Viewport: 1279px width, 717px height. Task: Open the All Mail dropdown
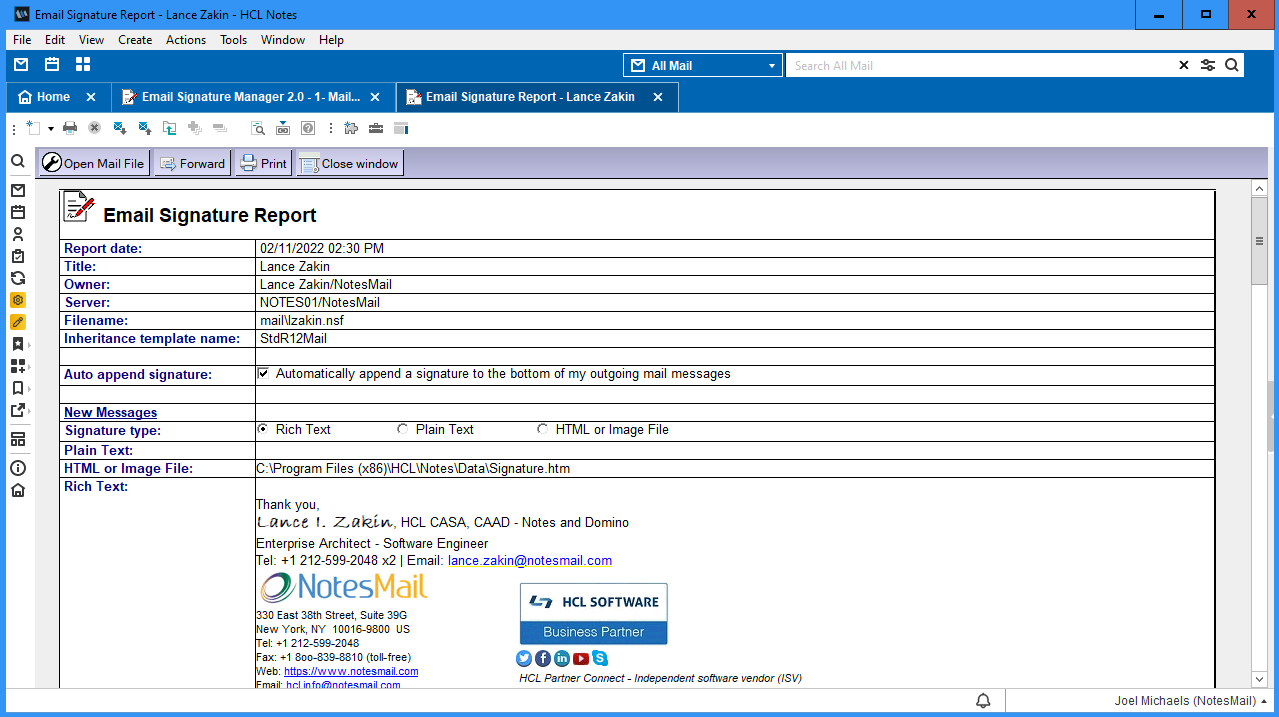[773, 64]
